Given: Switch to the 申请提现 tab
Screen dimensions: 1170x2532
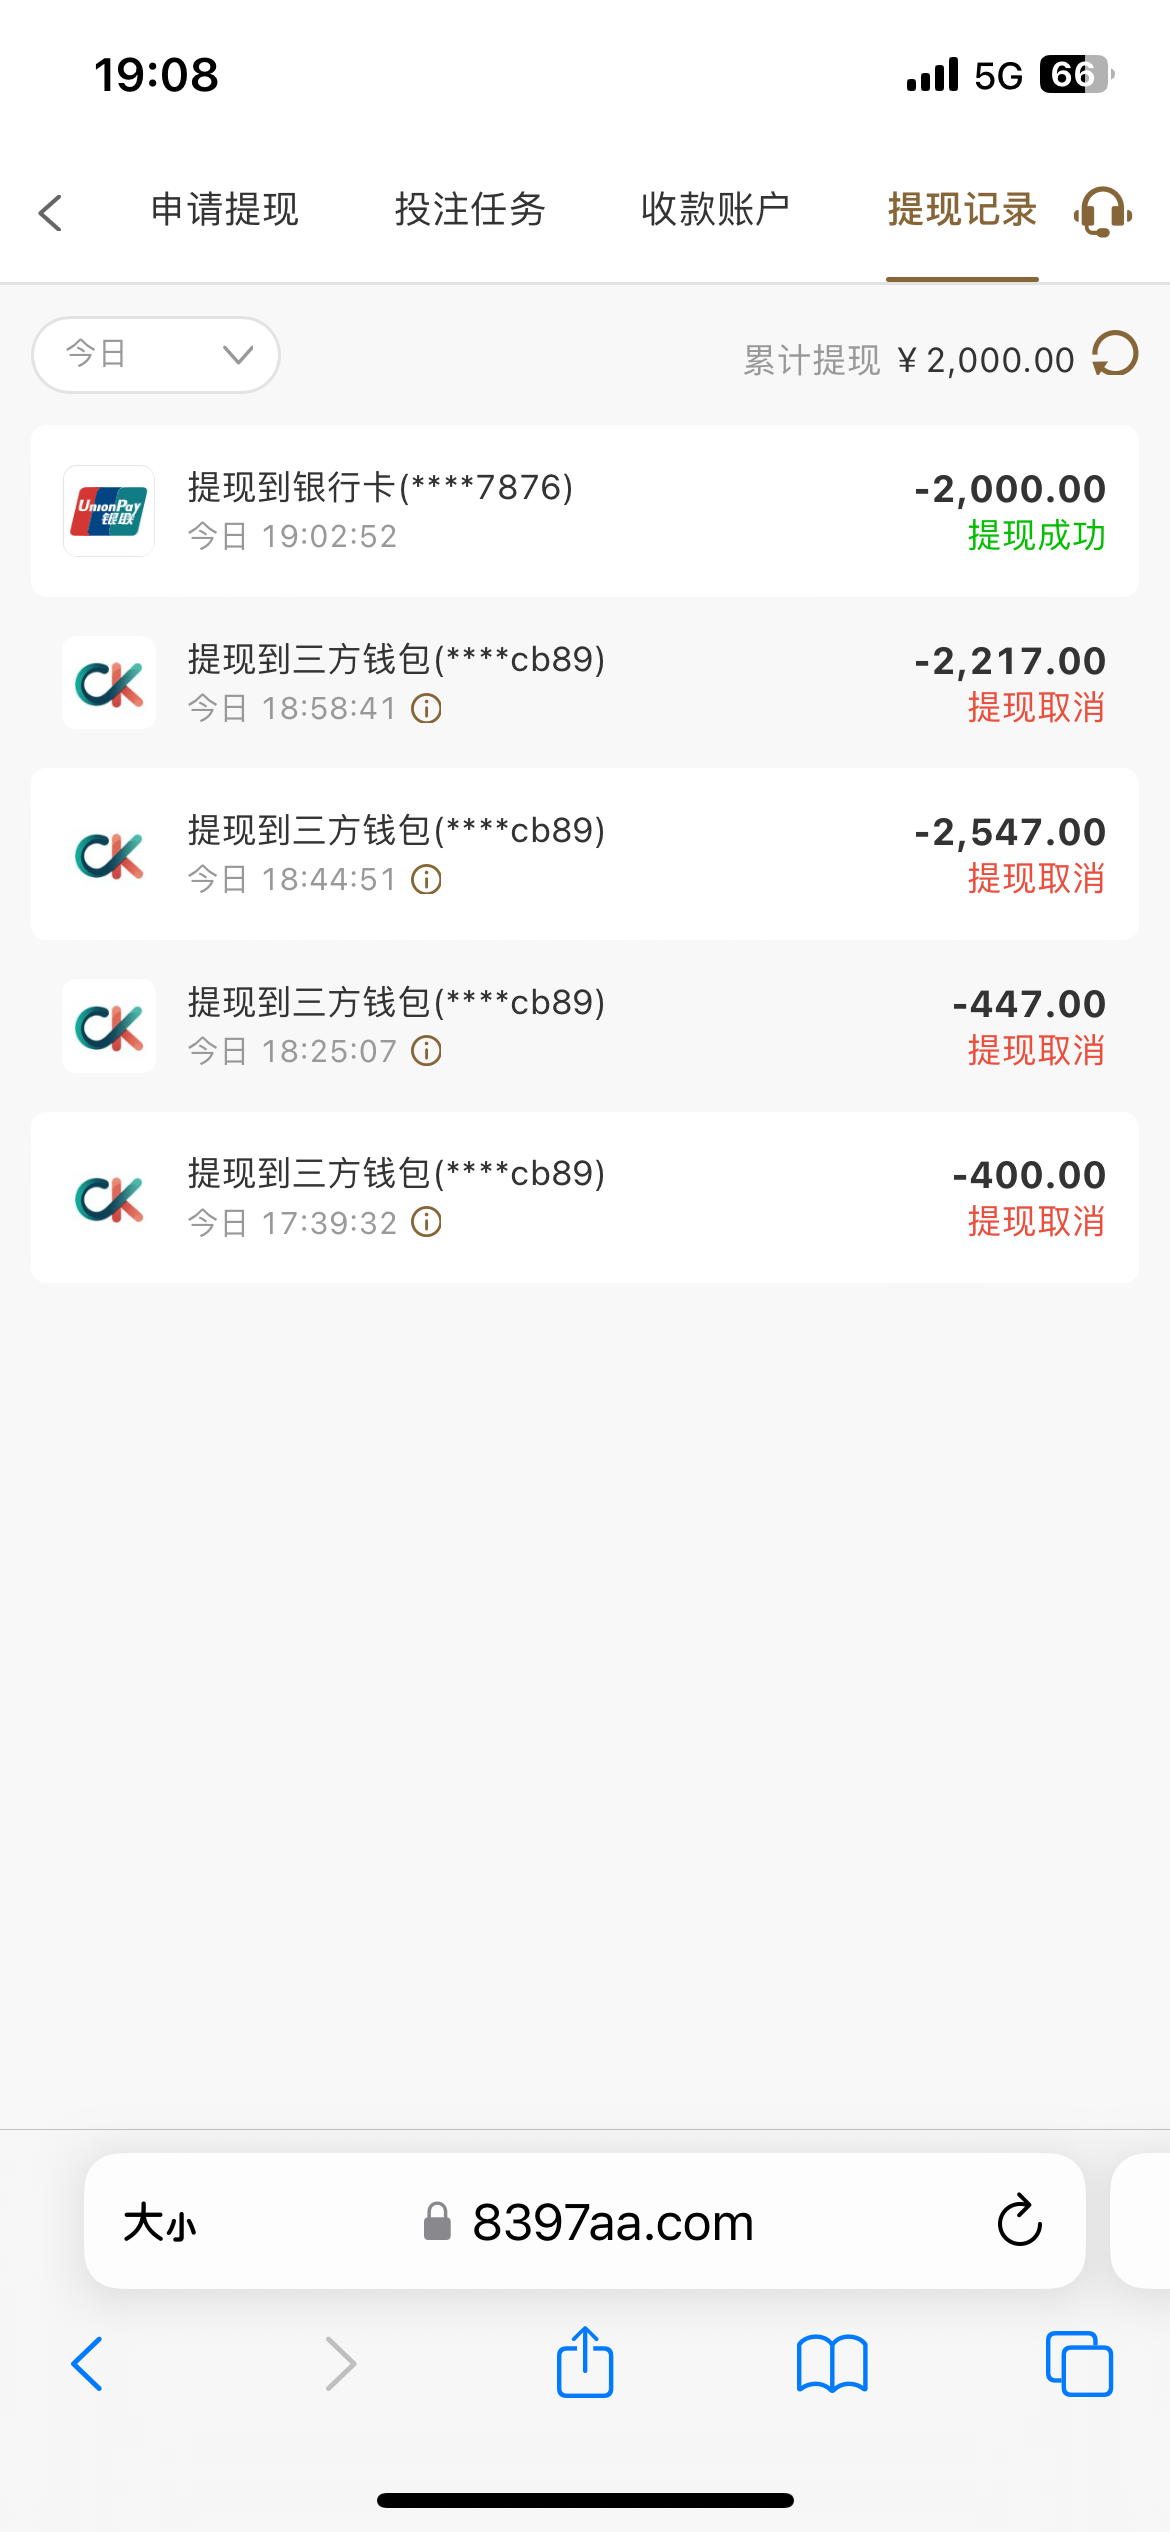Looking at the screenshot, I should click(x=225, y=210).
